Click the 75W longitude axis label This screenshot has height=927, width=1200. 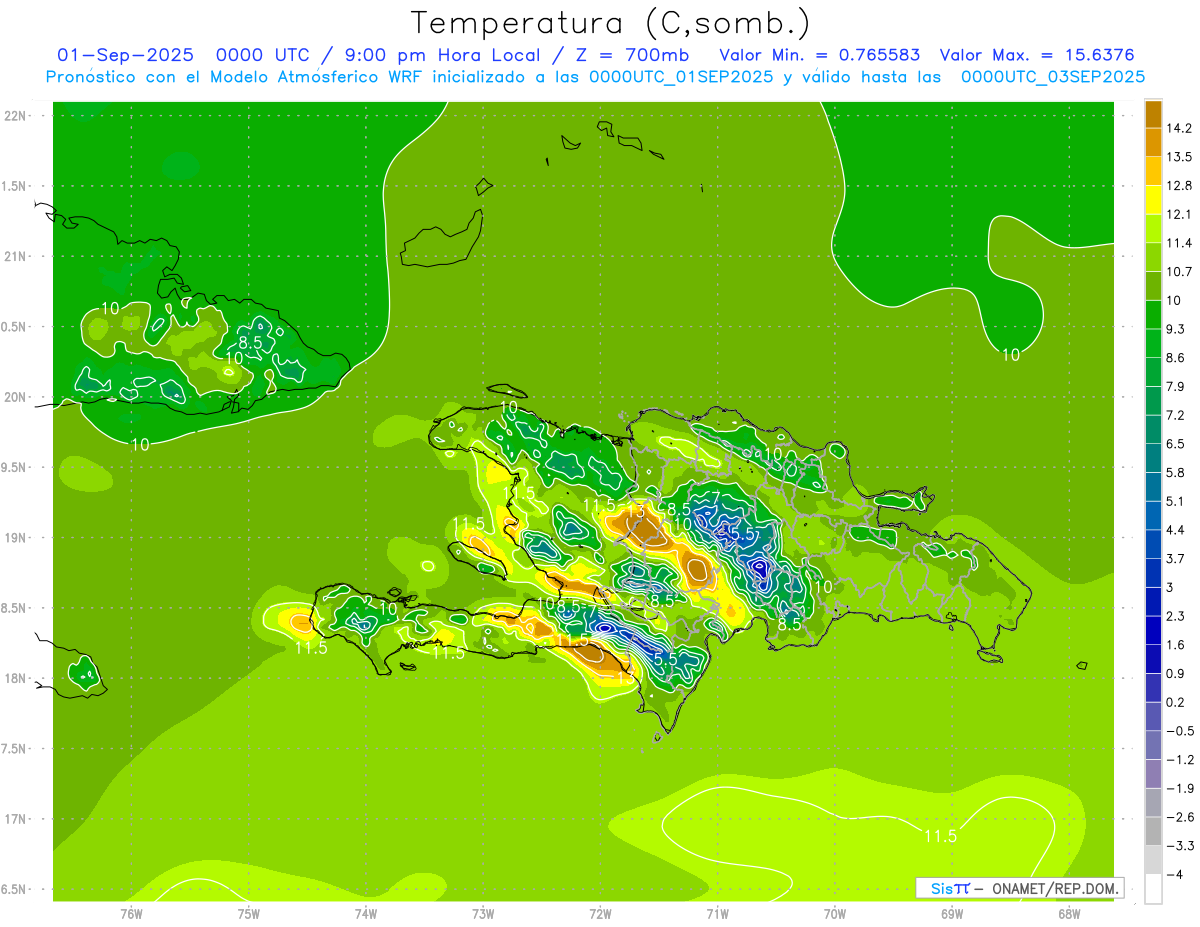point(249,913)
